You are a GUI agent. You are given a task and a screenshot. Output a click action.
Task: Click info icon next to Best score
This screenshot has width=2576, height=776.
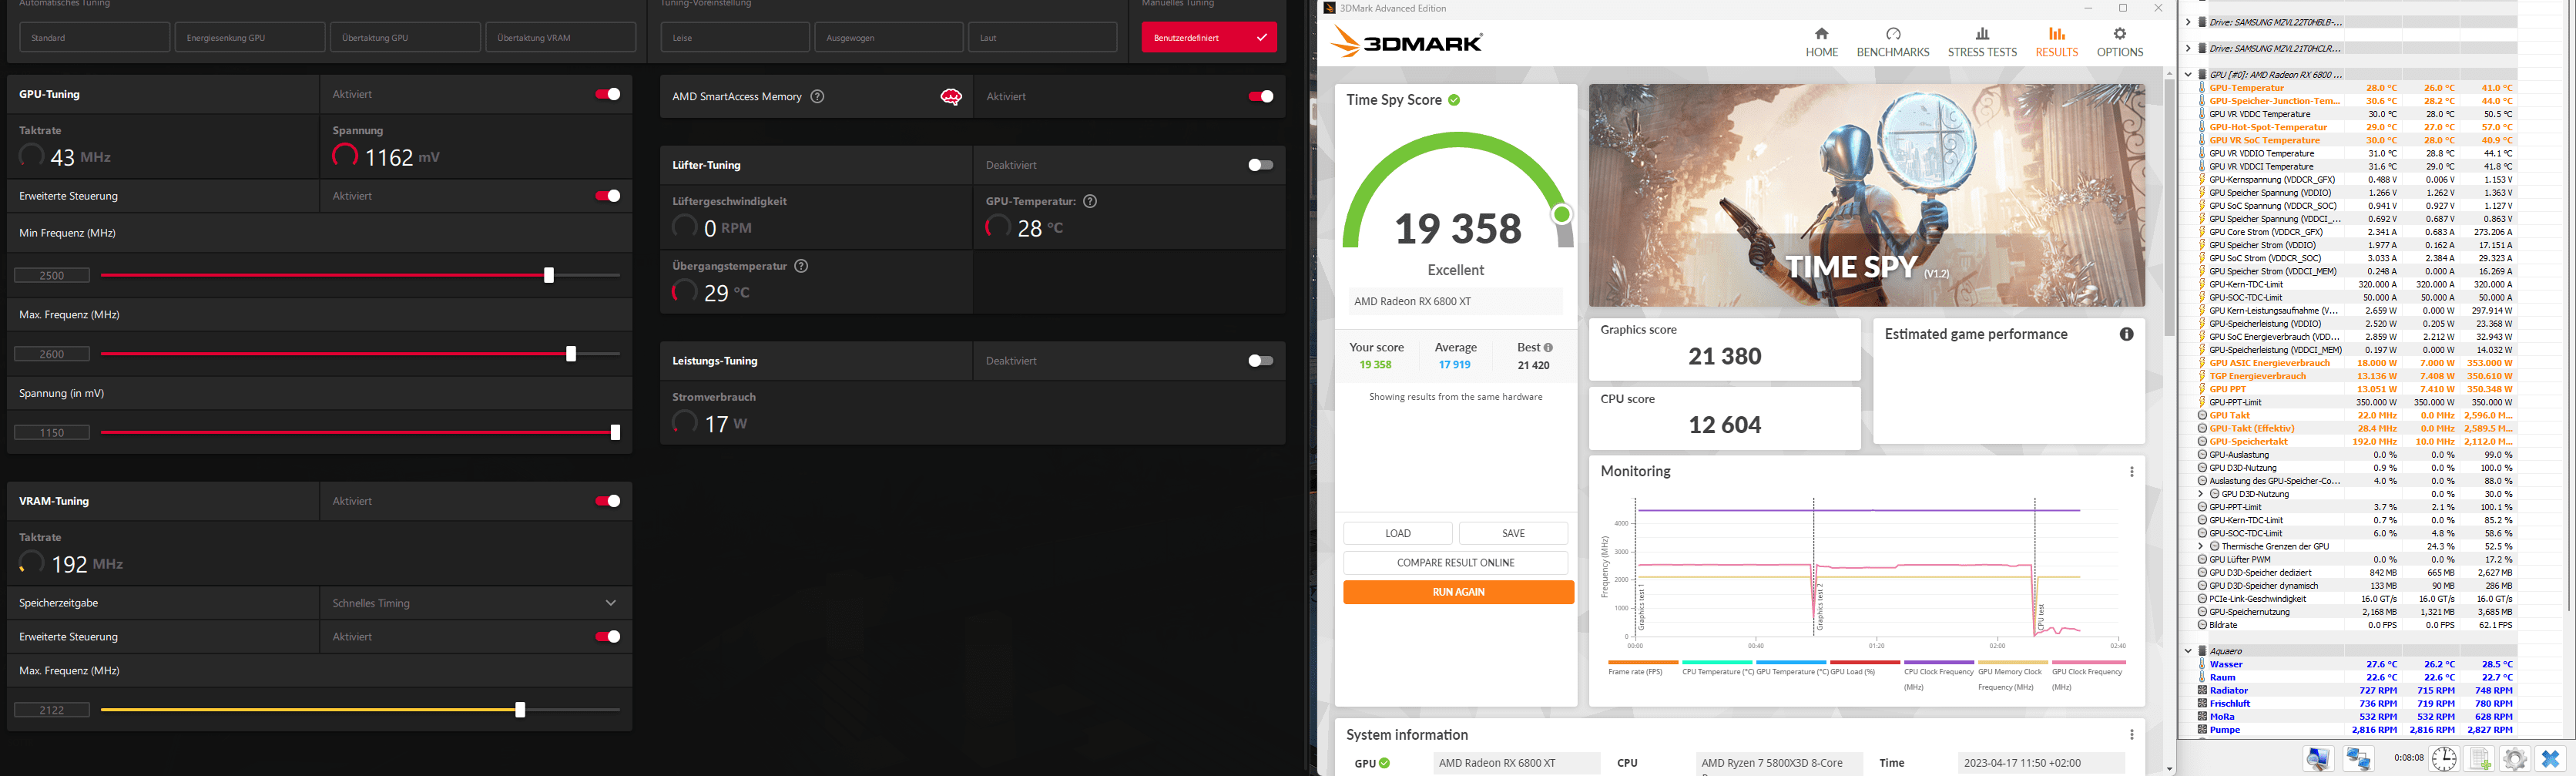pos(1548,348)
